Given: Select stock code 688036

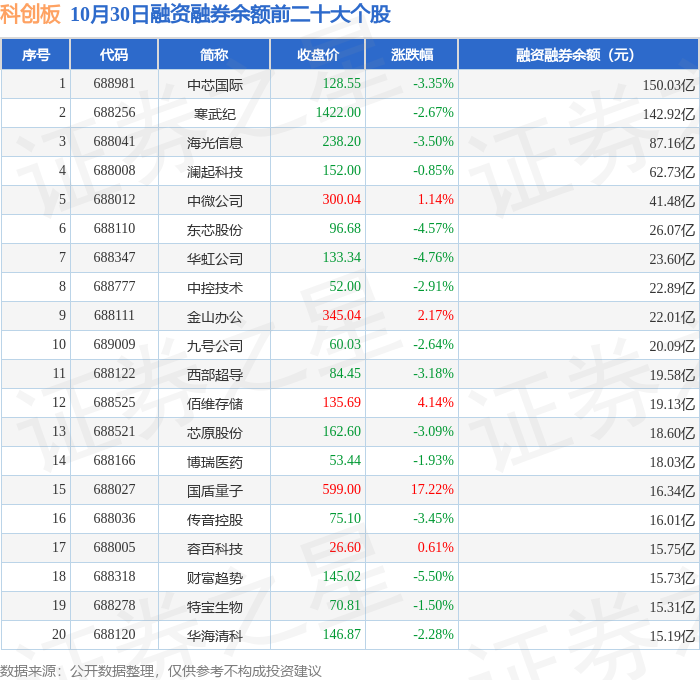Looking at the screenshot, I should [x=114, y=519].
